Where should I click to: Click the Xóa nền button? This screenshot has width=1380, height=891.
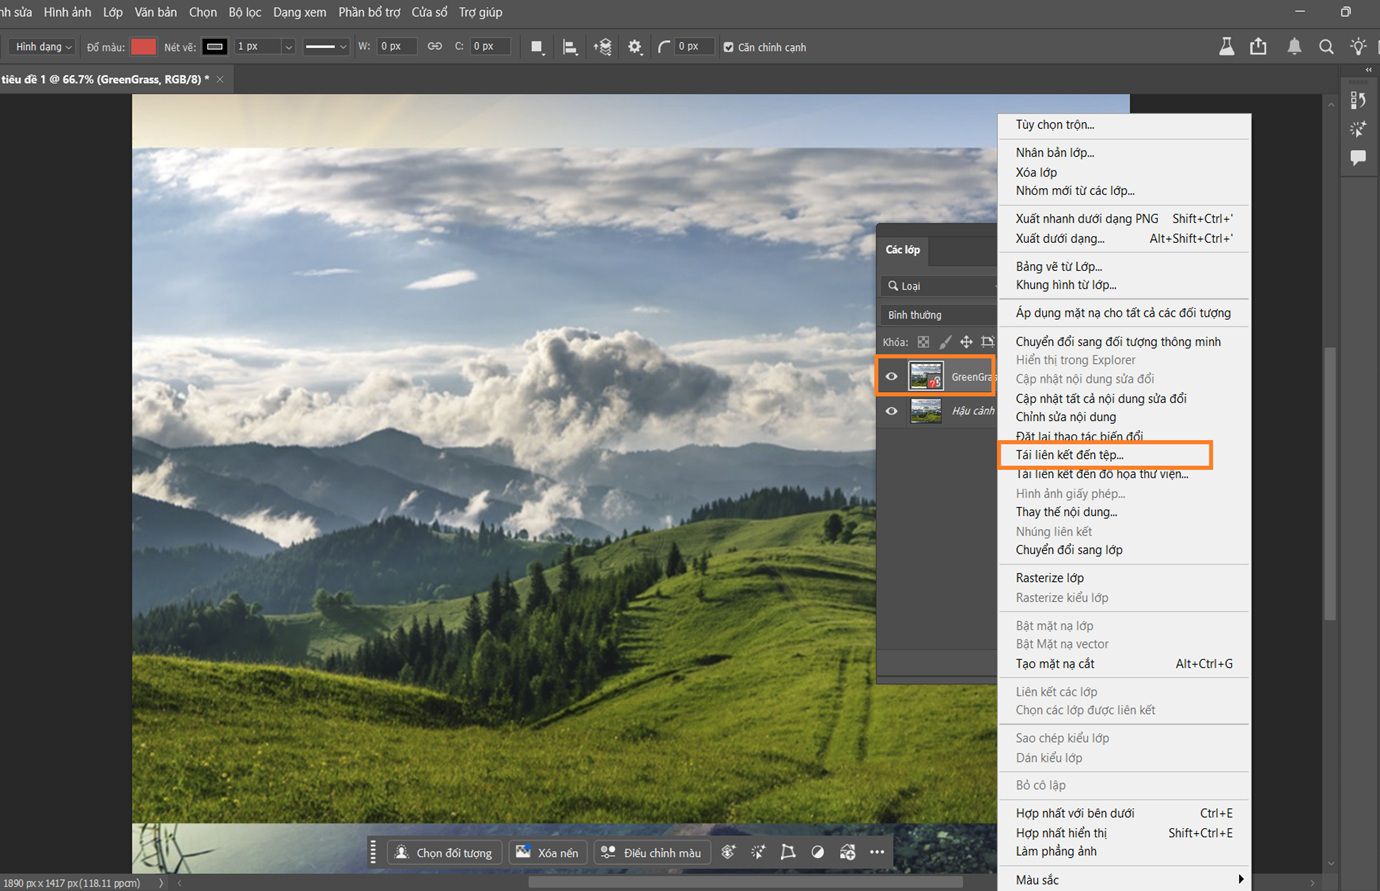[x=547, y=852]
